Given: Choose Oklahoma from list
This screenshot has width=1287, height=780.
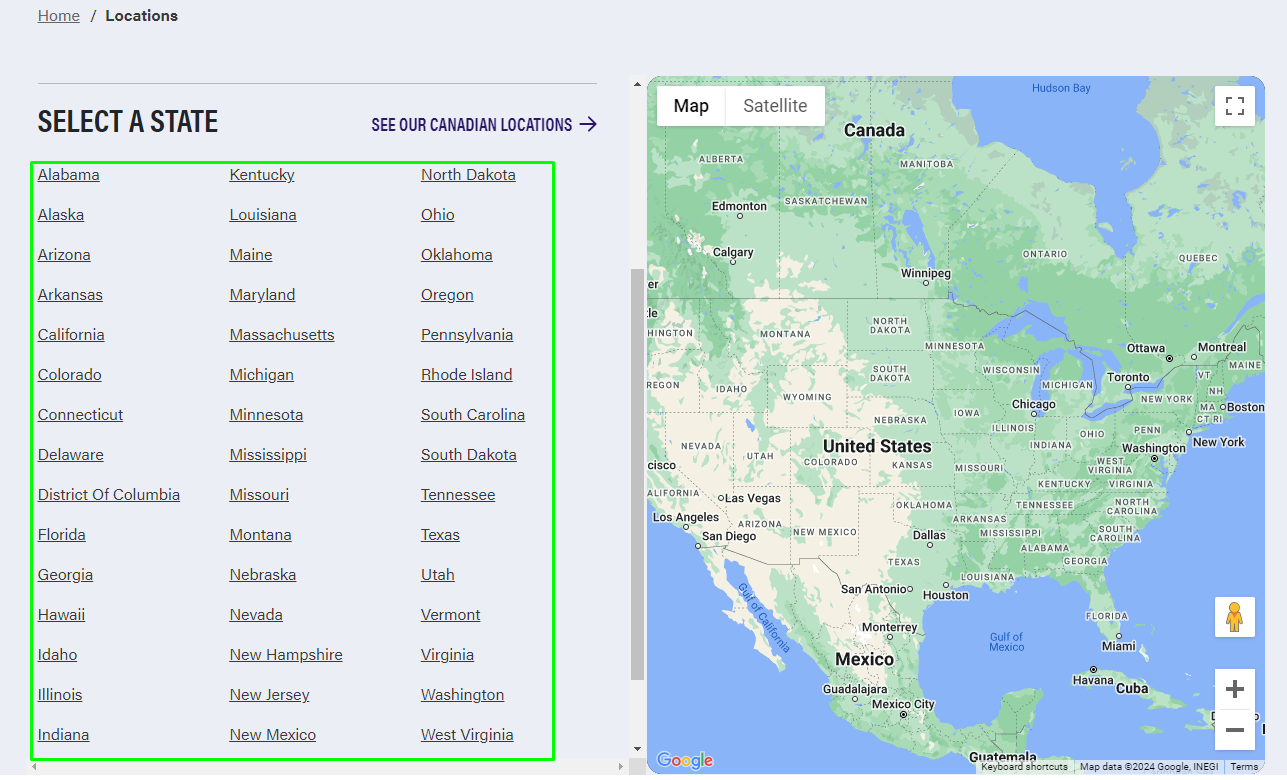Looking at the screenshot, I should 457,255.
